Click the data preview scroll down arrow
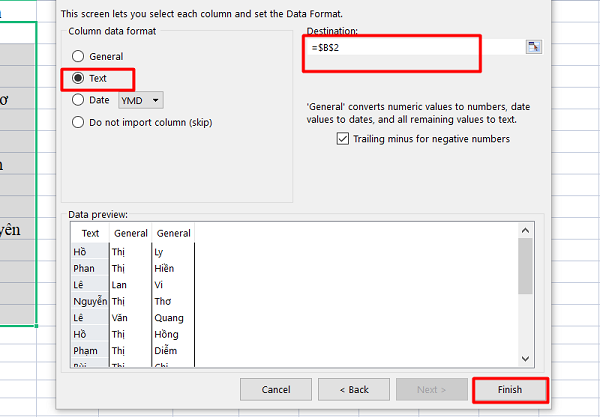Screen dimensions: 600x417 (x=525, y=358)
